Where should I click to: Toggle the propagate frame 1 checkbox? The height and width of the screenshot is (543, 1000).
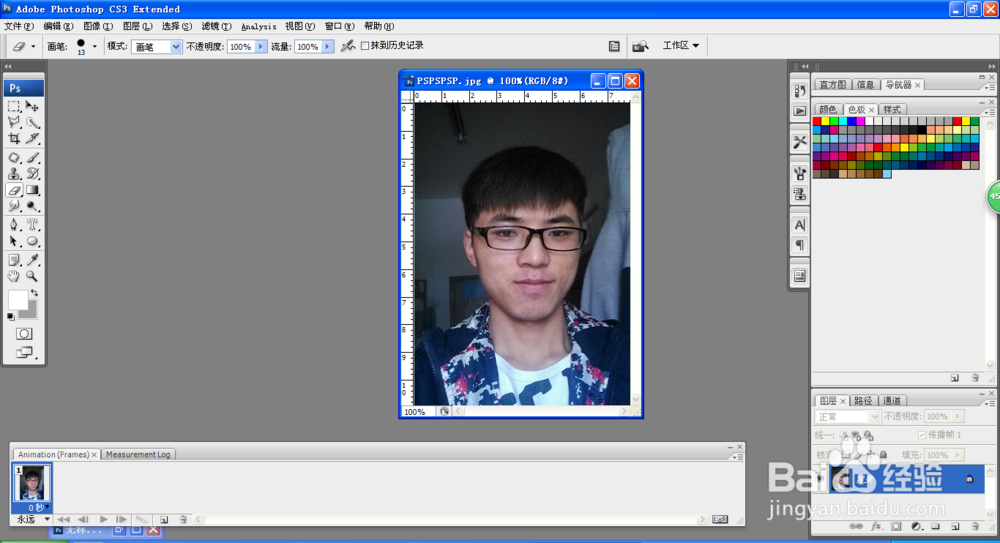point(922,435)
